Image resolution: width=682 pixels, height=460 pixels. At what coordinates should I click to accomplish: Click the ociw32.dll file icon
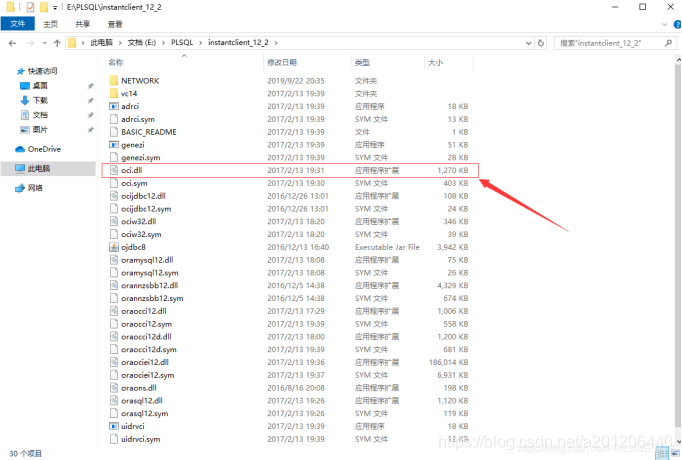[x=114, y=221]
